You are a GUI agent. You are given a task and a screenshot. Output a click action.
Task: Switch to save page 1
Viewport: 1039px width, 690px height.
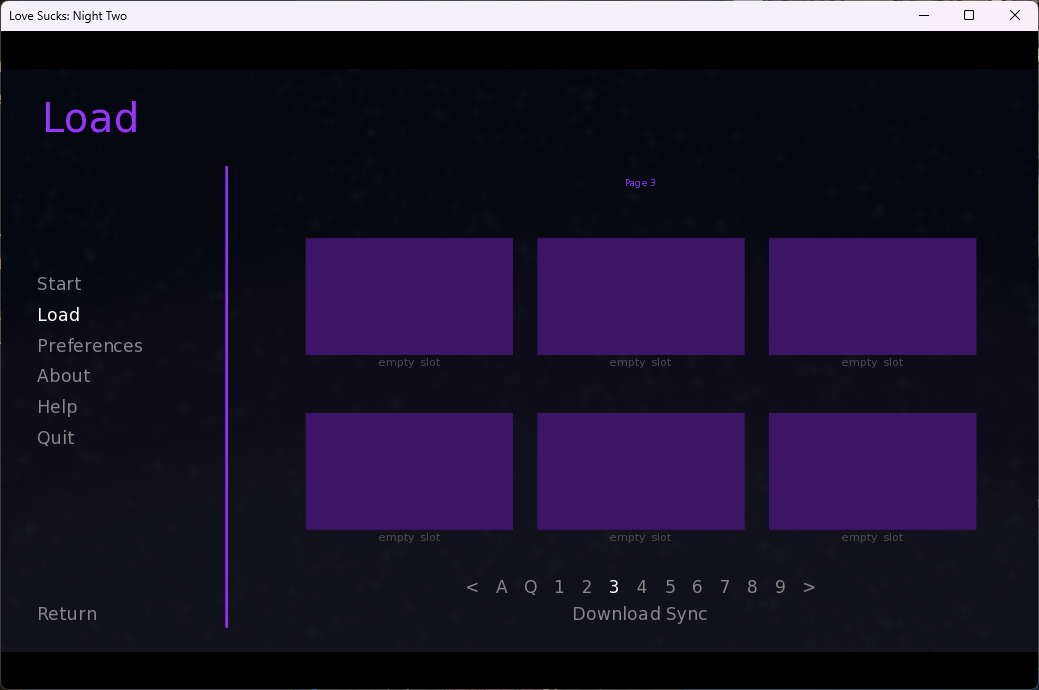pos(559,587)
